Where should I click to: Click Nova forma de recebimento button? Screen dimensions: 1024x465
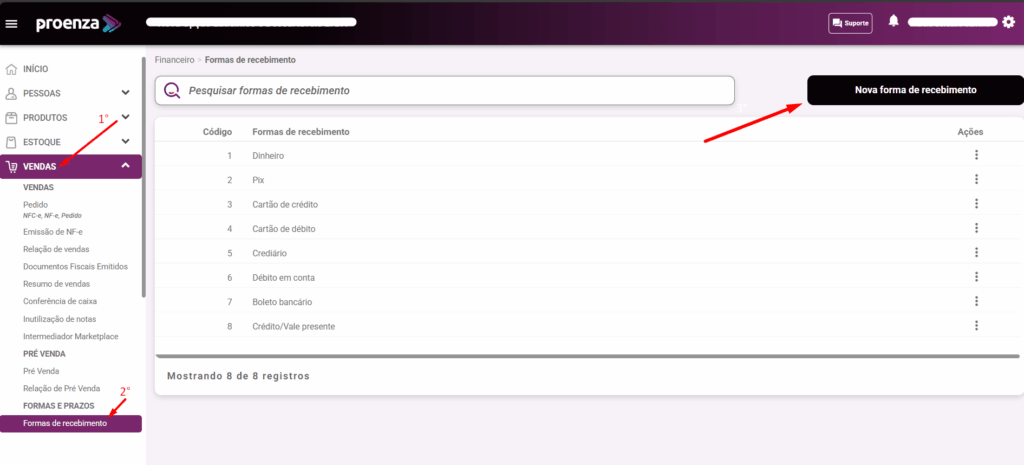(914, 90)
